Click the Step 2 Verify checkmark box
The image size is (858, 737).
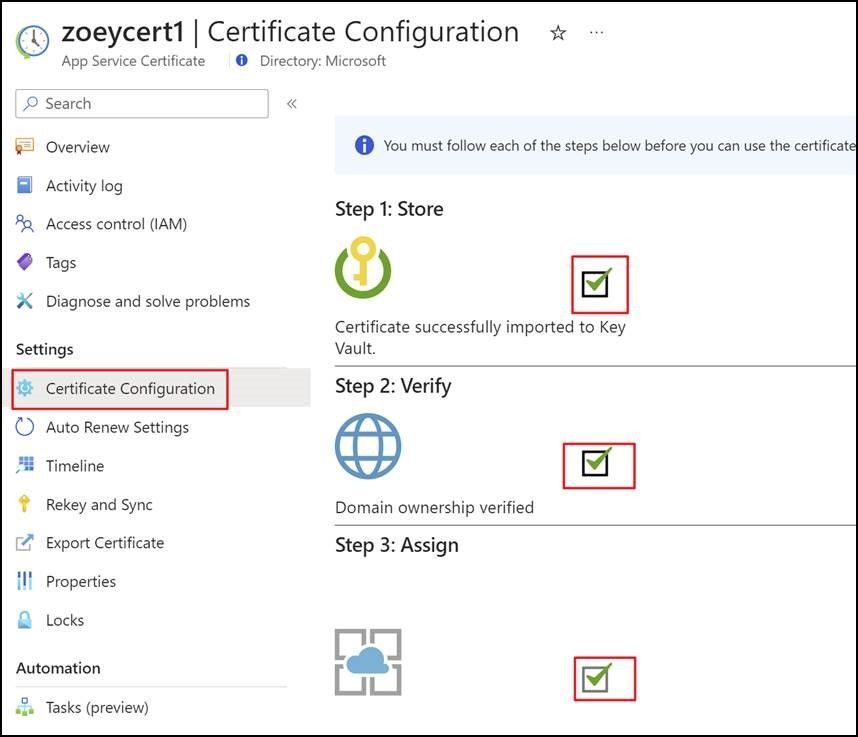click(x=596, y=462)
